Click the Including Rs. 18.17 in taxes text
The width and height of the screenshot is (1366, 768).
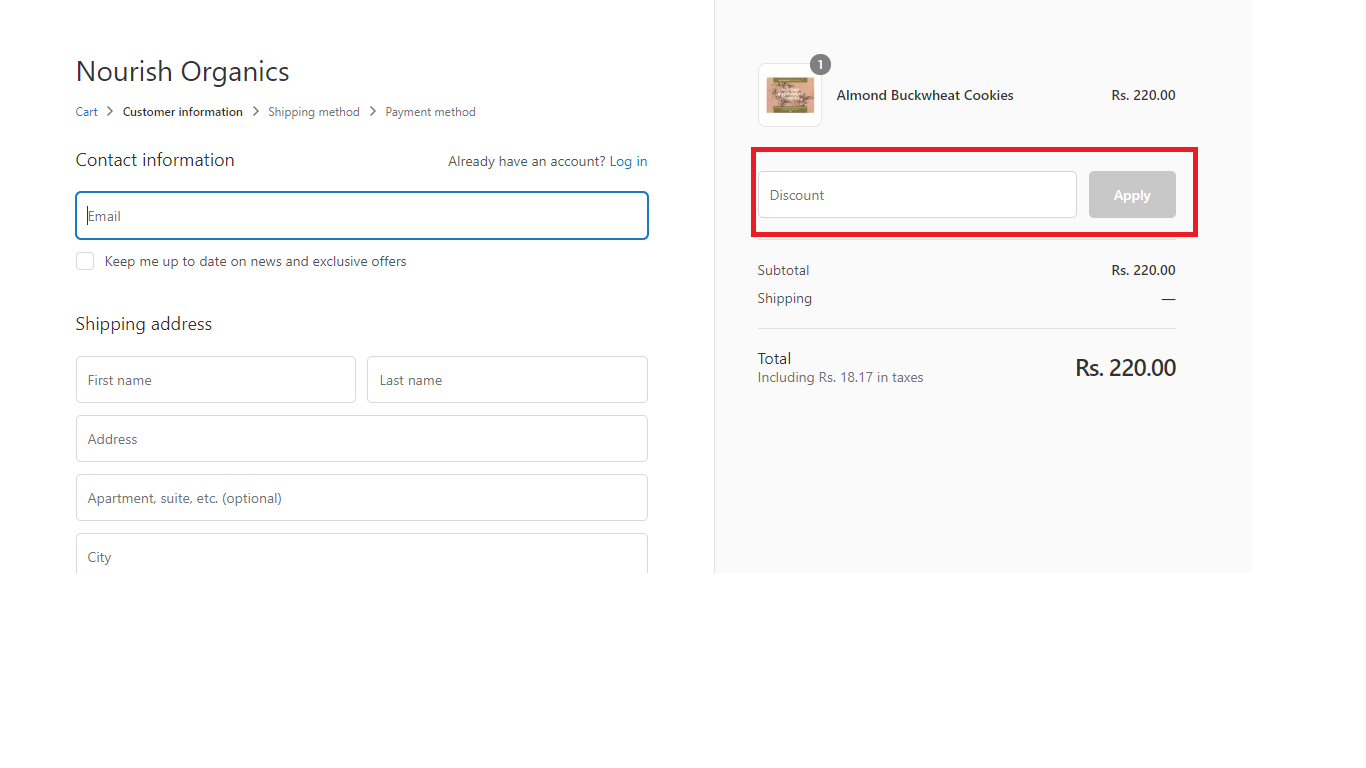pyautogui.click(x=840, y=378)
